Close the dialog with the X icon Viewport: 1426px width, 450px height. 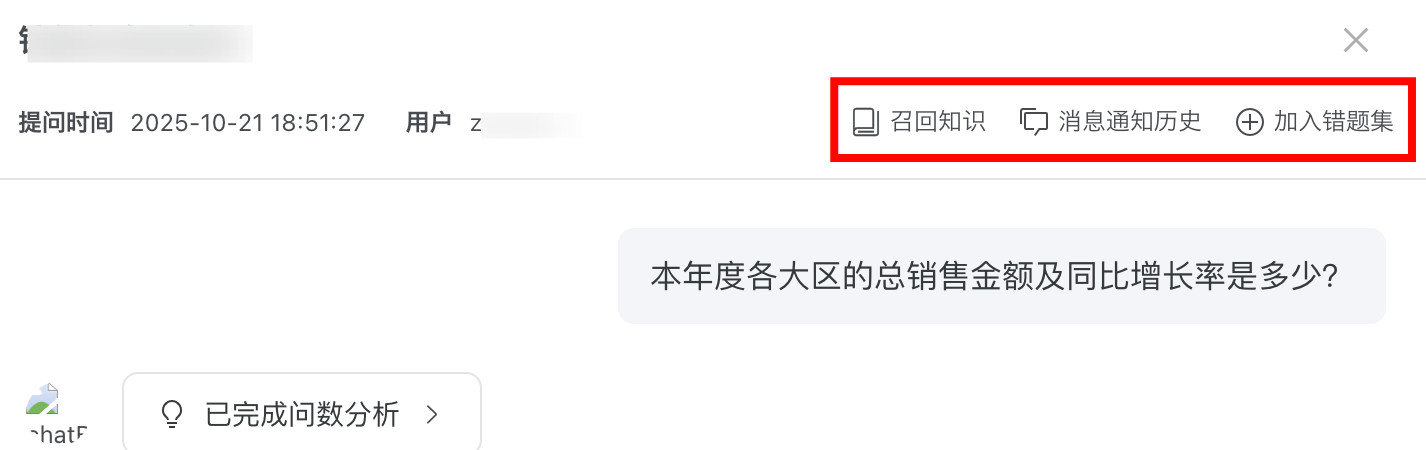coord(1356,40)
